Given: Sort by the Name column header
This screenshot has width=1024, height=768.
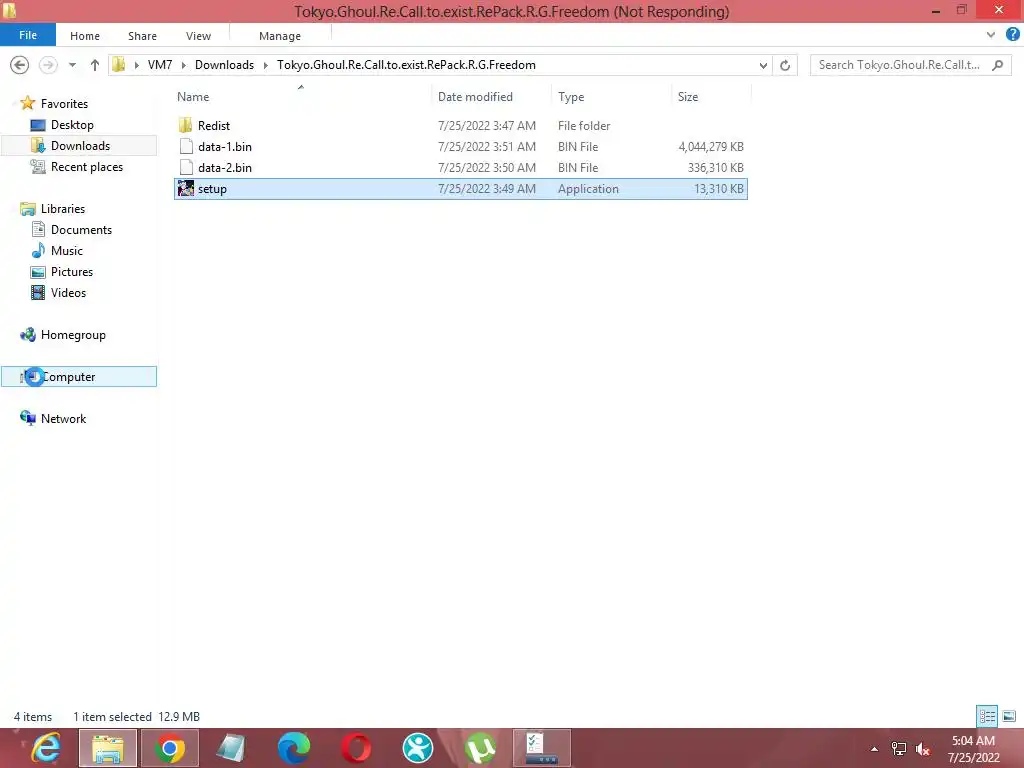Looking at the screenshot, I should 193,97.
